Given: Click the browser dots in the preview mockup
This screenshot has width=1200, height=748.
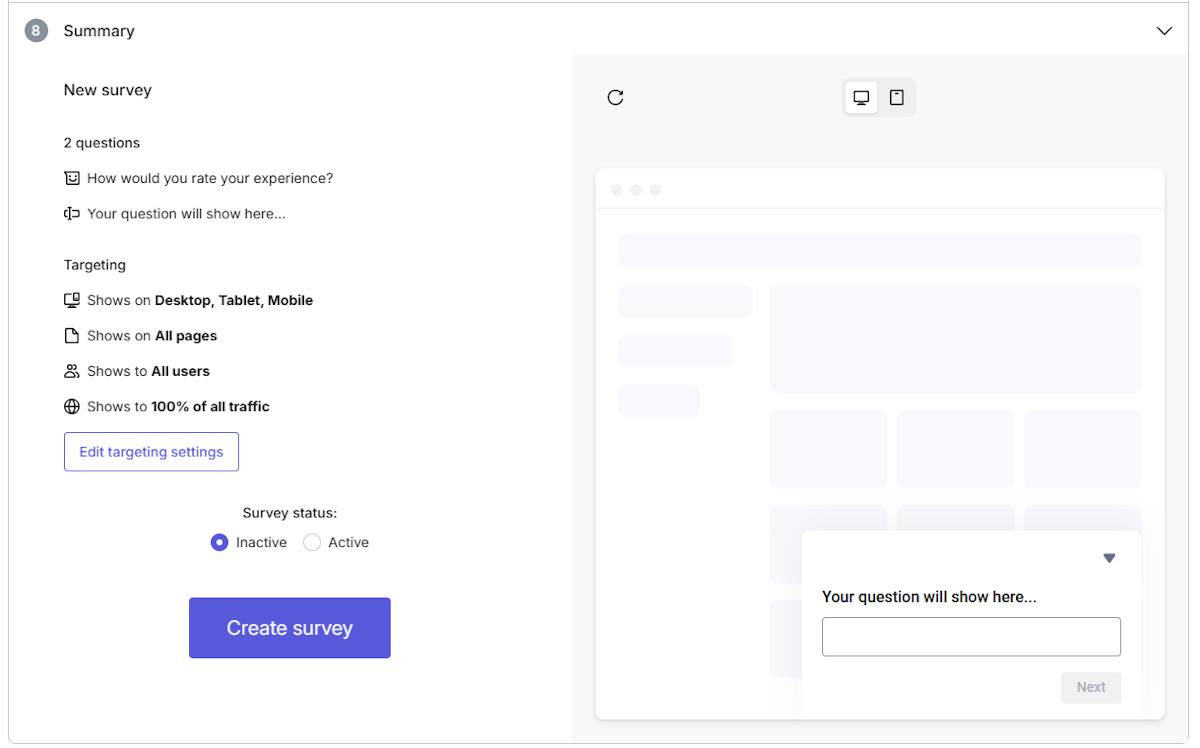Looking at the screenshot, I should click(636, 189).
